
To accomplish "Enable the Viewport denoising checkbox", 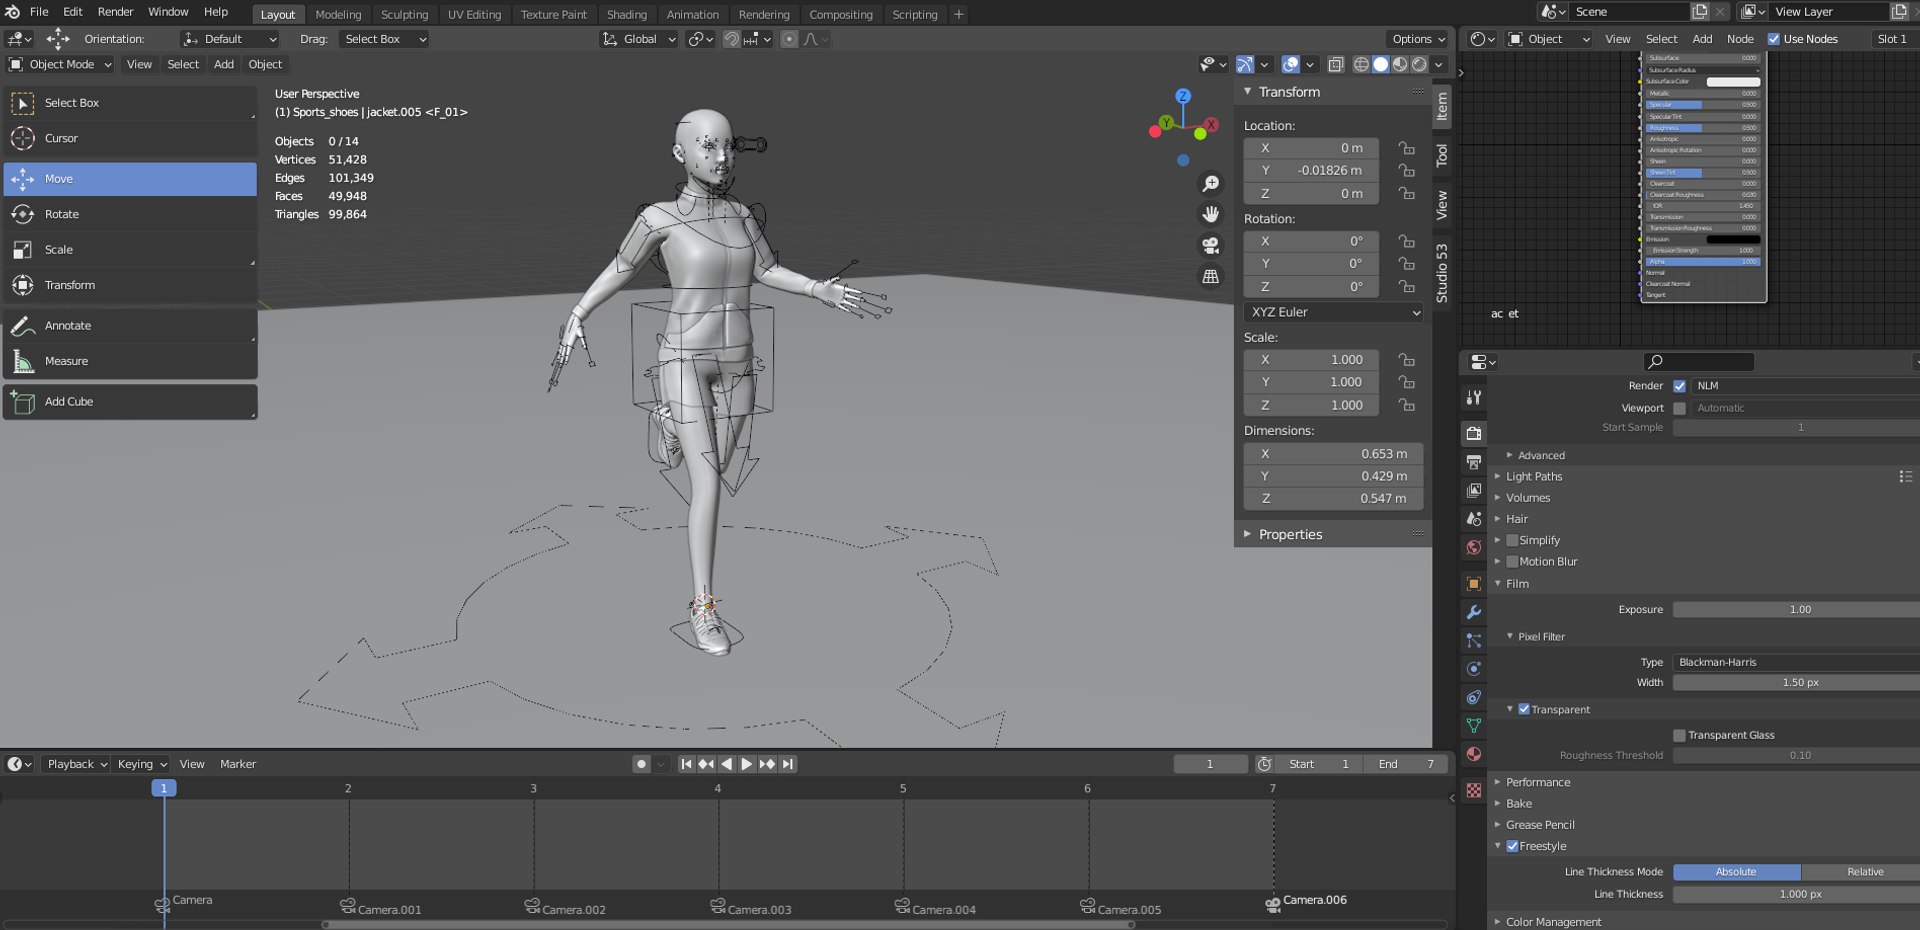I will (1679, 408).
